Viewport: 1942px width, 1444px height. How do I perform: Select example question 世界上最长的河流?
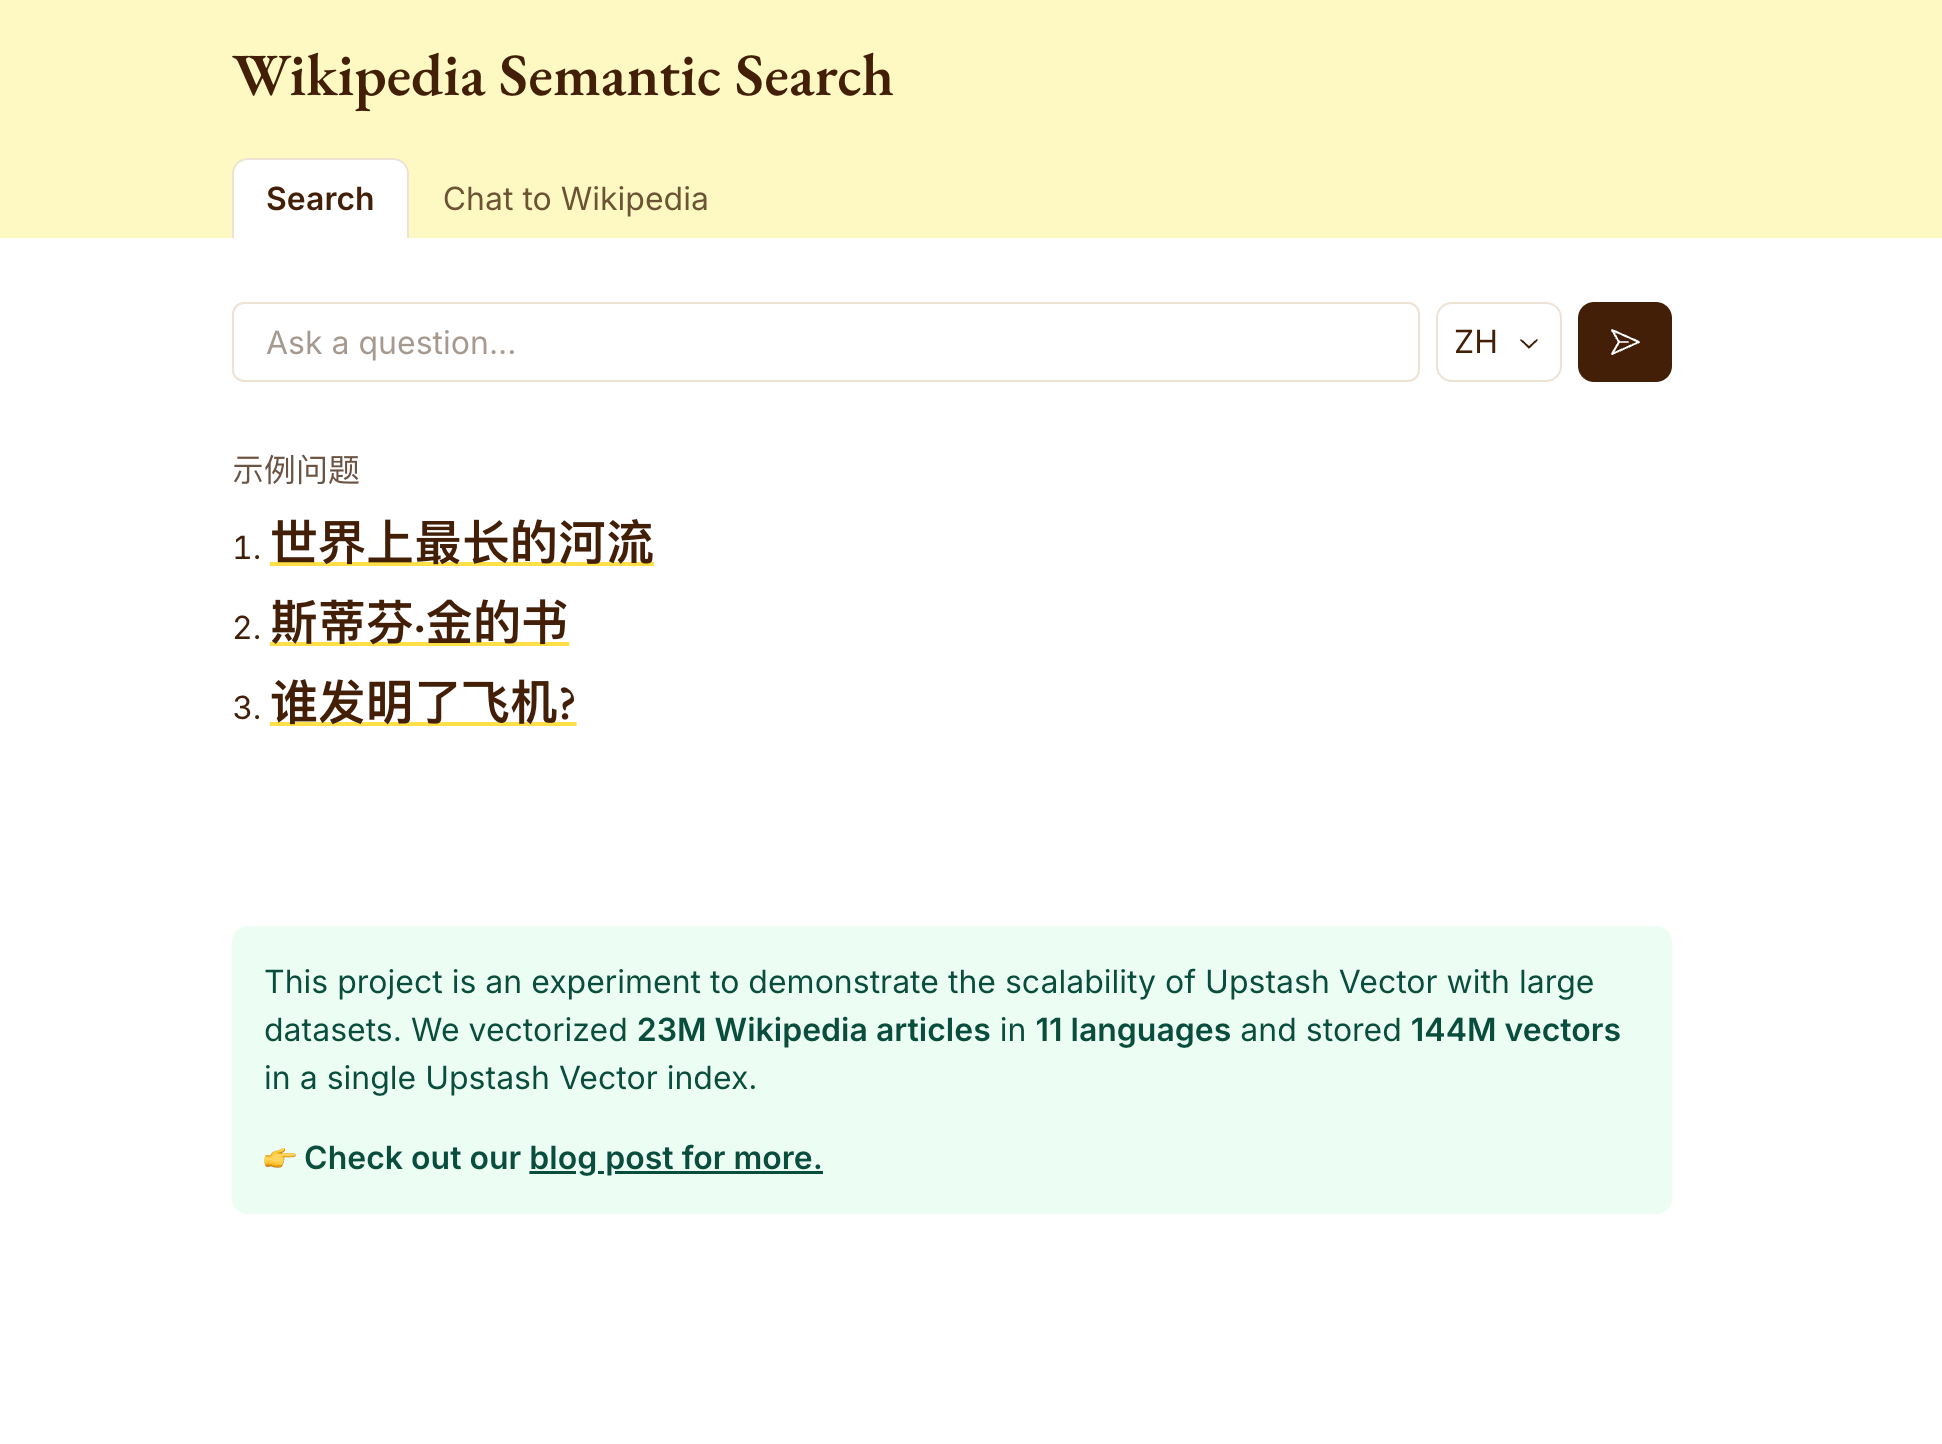(x=461, y=540)
